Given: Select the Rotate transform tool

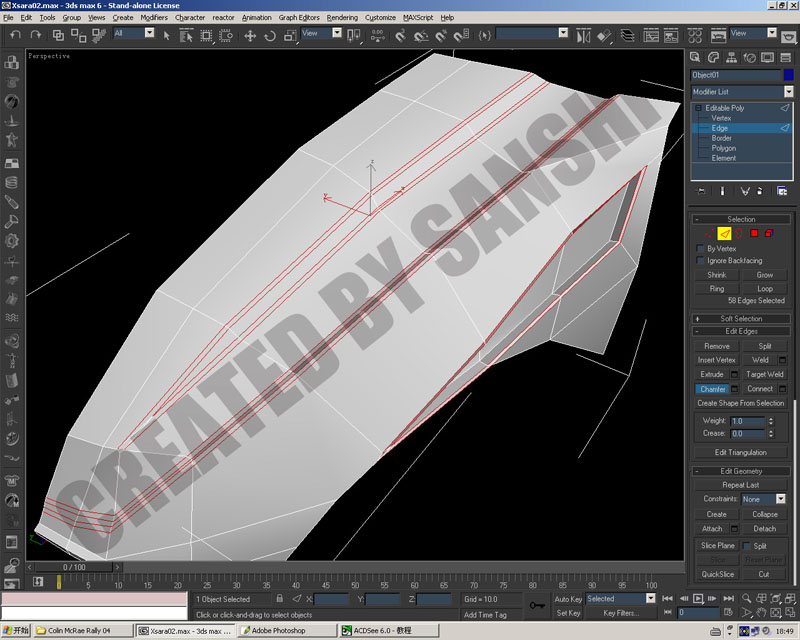Looking at the screenshot, I should [x=270, y=36].
